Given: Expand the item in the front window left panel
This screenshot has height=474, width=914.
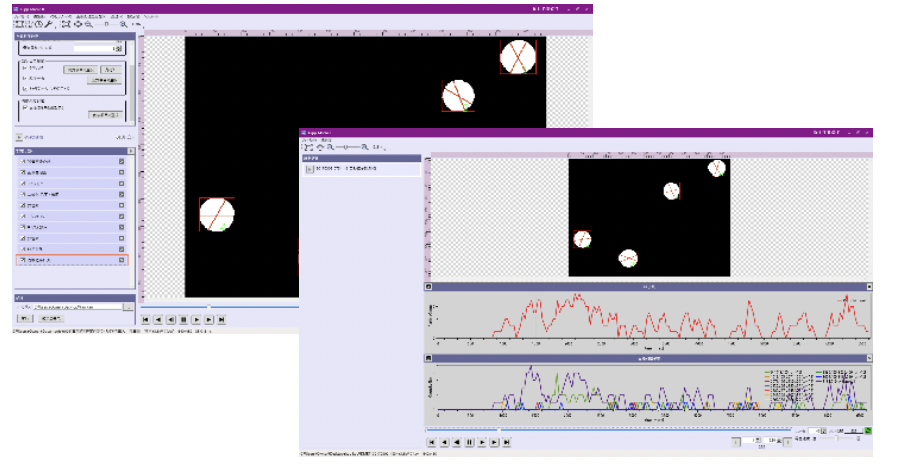Looking at the screenshot, I should 310,169.
